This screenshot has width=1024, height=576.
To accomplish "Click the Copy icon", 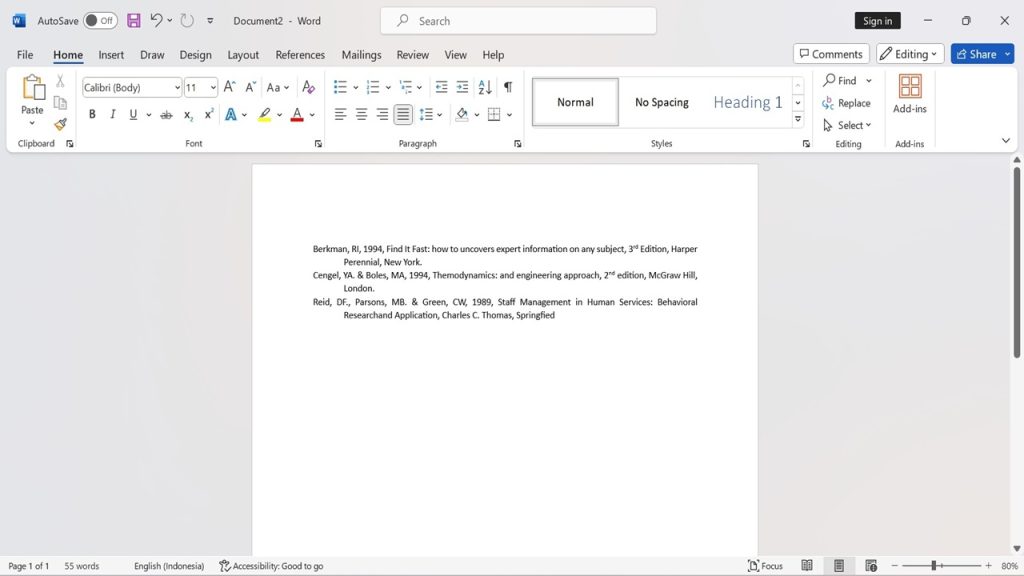I will click(60, 103).
